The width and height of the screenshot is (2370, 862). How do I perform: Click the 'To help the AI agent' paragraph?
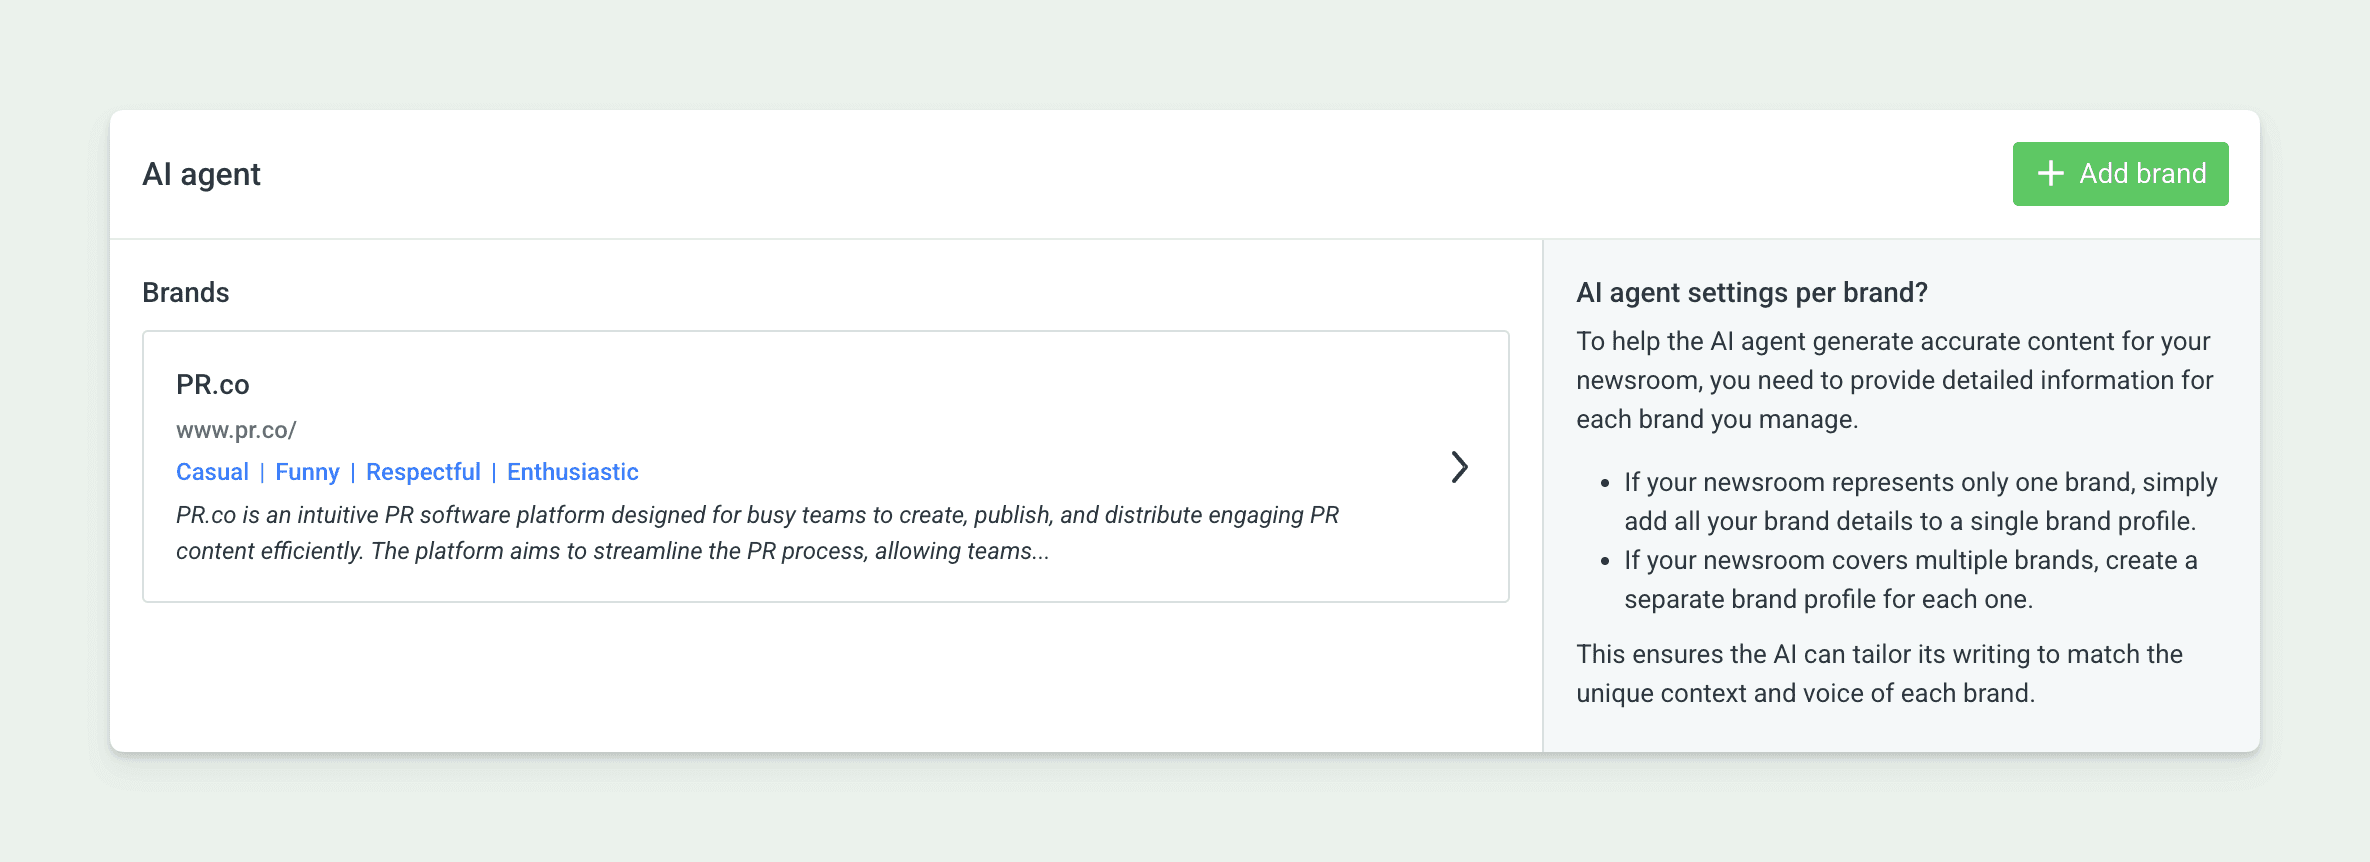[x=1894, y=380]
